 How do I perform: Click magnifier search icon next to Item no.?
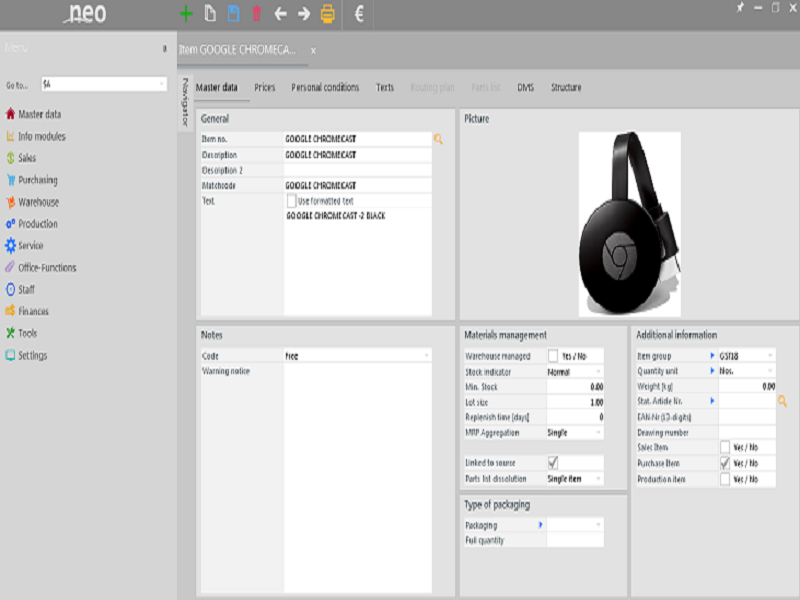click(438, 139)
